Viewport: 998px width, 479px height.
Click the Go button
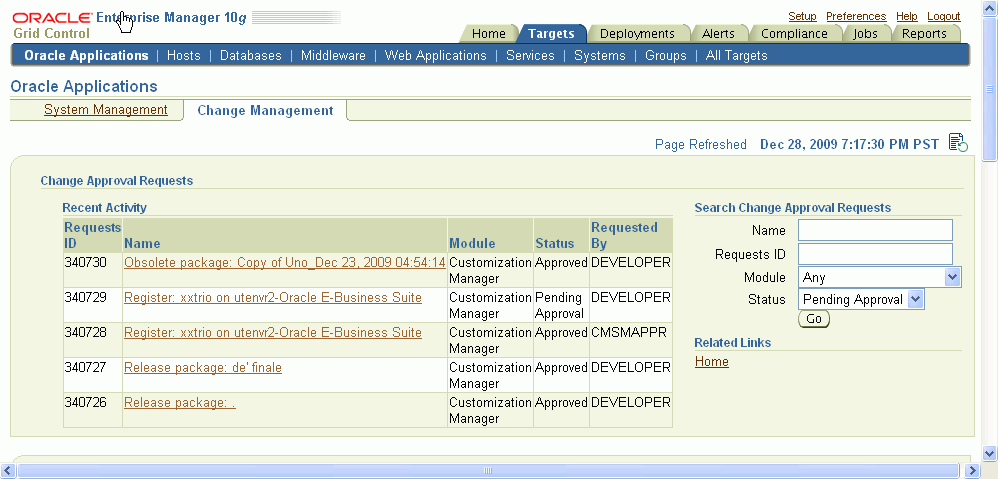tap(814, 319)
